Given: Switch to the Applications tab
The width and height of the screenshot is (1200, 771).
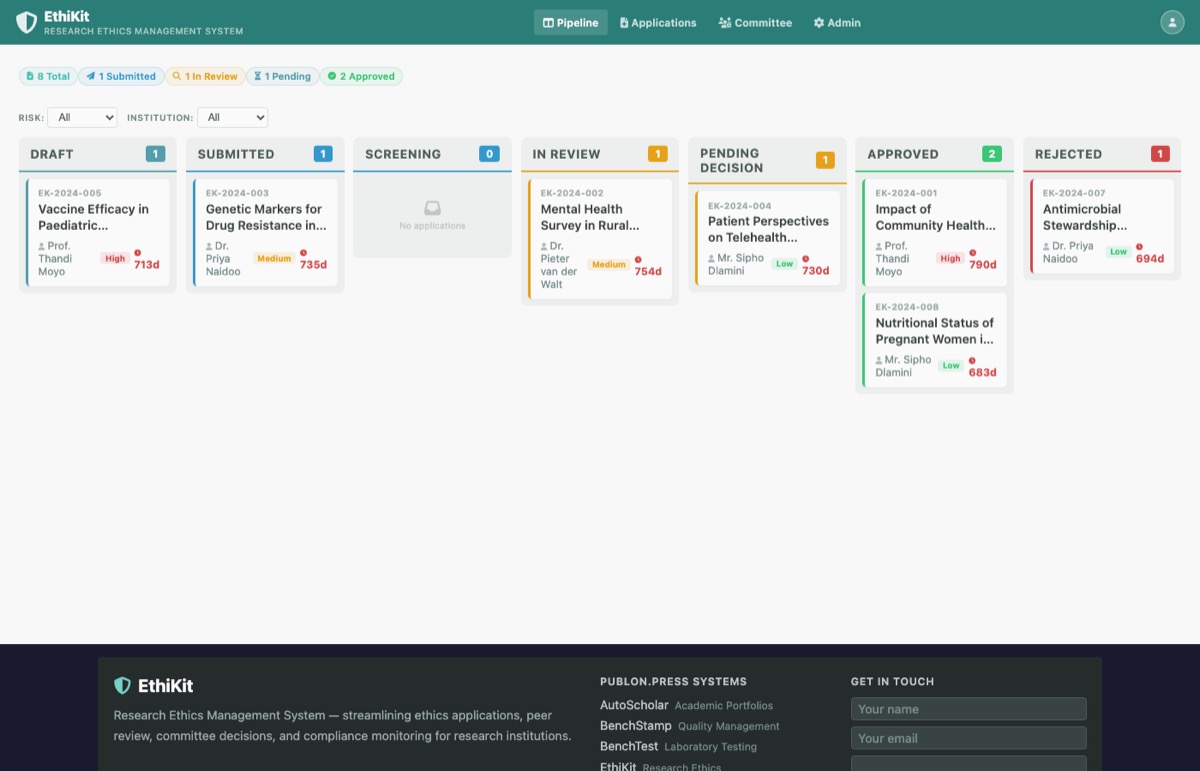Looking at the screenshot, I should [658, 22].
